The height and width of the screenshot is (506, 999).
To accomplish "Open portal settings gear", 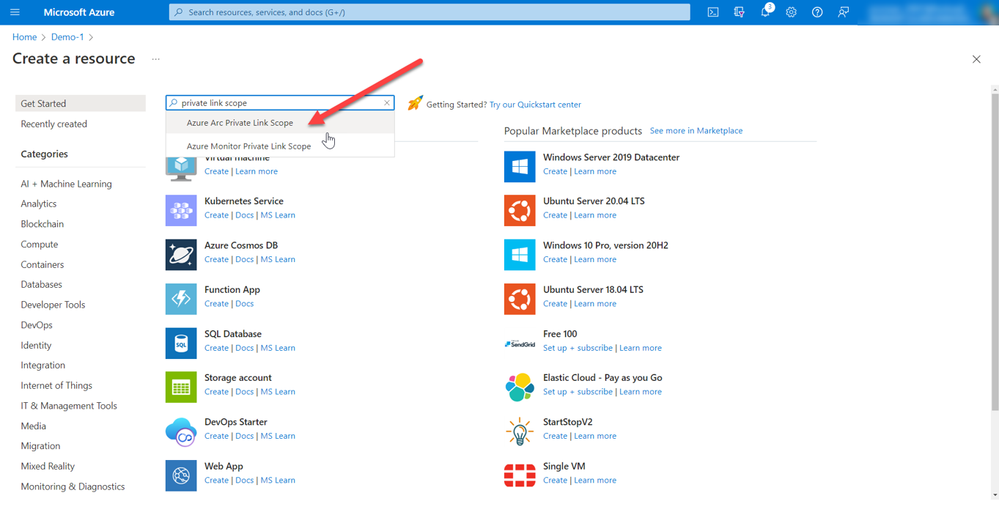I will [791, 12].
